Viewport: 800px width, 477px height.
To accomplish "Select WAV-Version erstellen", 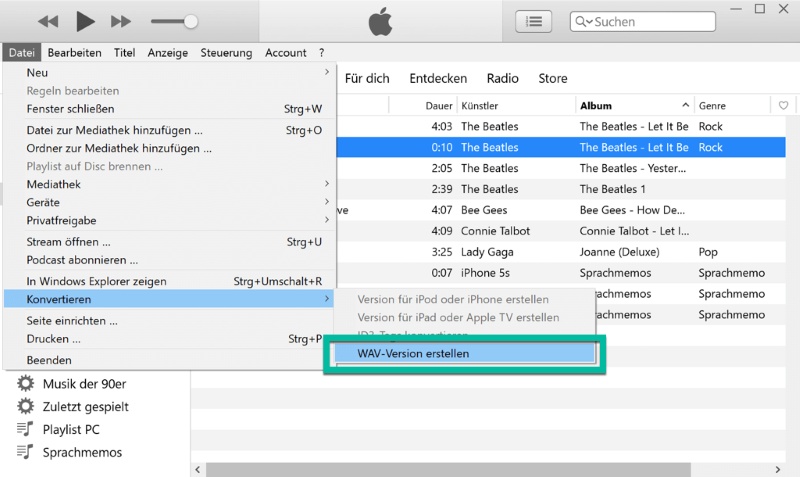I will pyautogui.click(x=465, y=354).
